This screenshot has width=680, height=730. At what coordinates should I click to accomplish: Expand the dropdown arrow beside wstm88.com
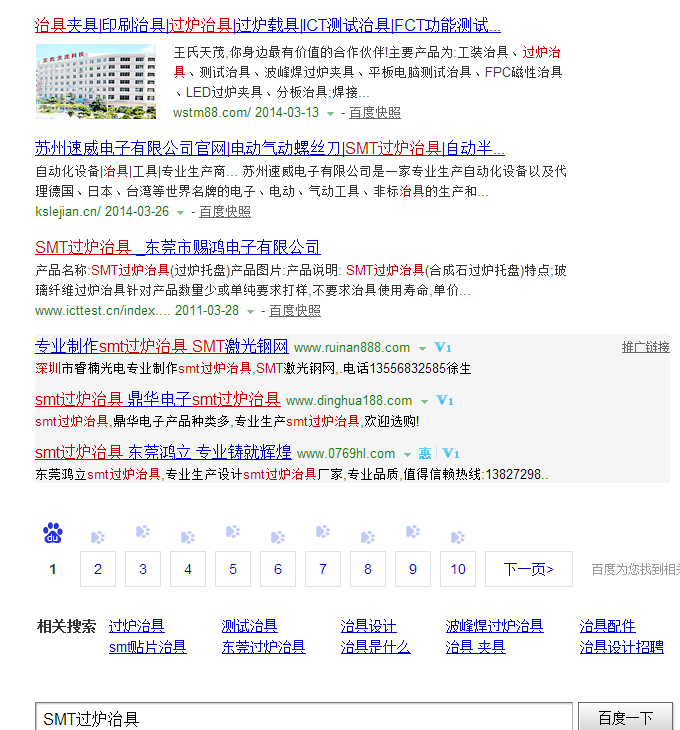pos(330,114)
